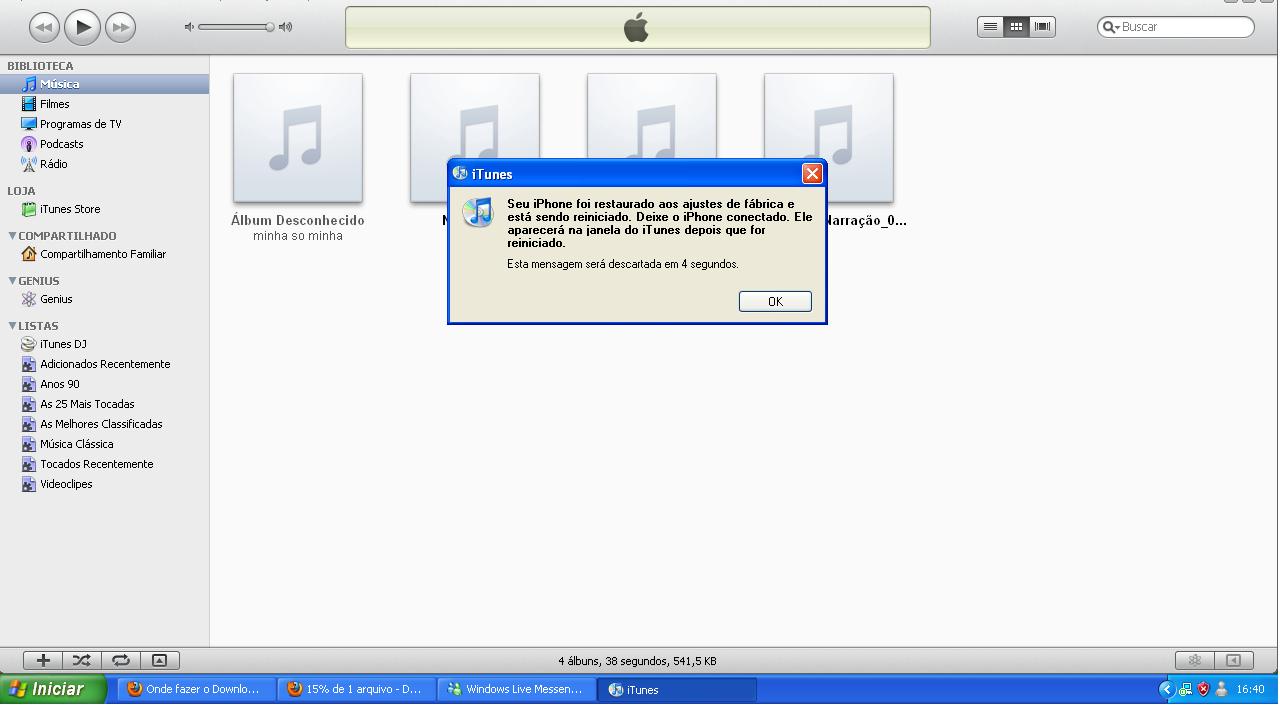Click the 16:40 taskbar clock

[1250, 689]
